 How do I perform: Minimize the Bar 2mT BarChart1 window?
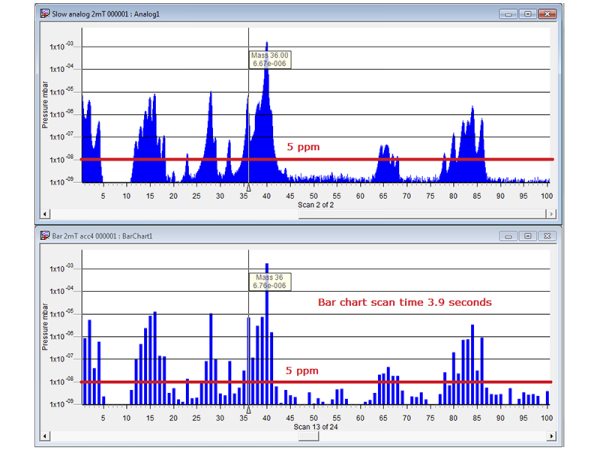point(508,237)
